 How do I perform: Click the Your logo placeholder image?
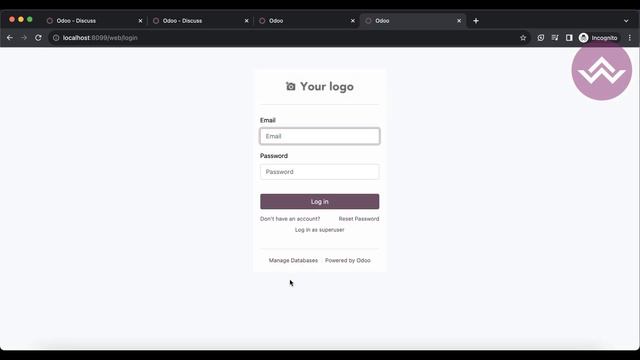pyautogui.click(x=320, y=87)
